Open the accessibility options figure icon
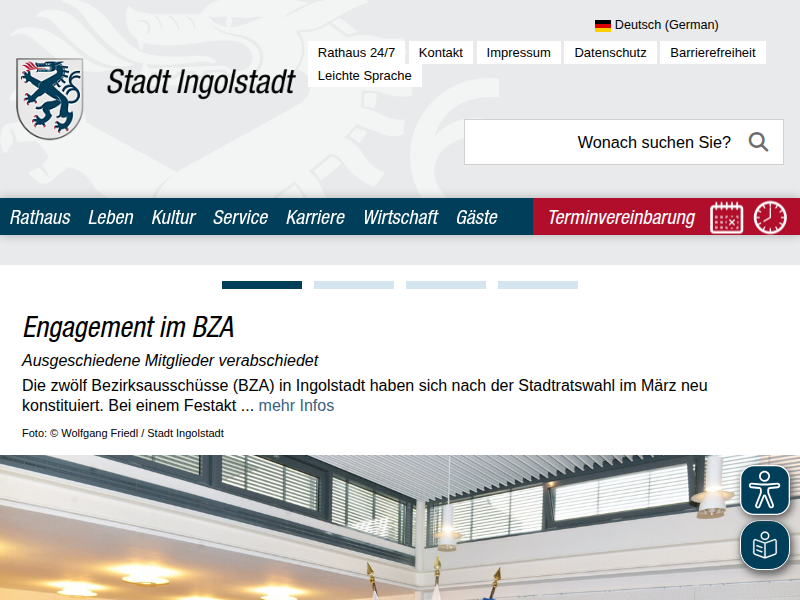Viewport: 800px width, 600px height. pos(765,490)
